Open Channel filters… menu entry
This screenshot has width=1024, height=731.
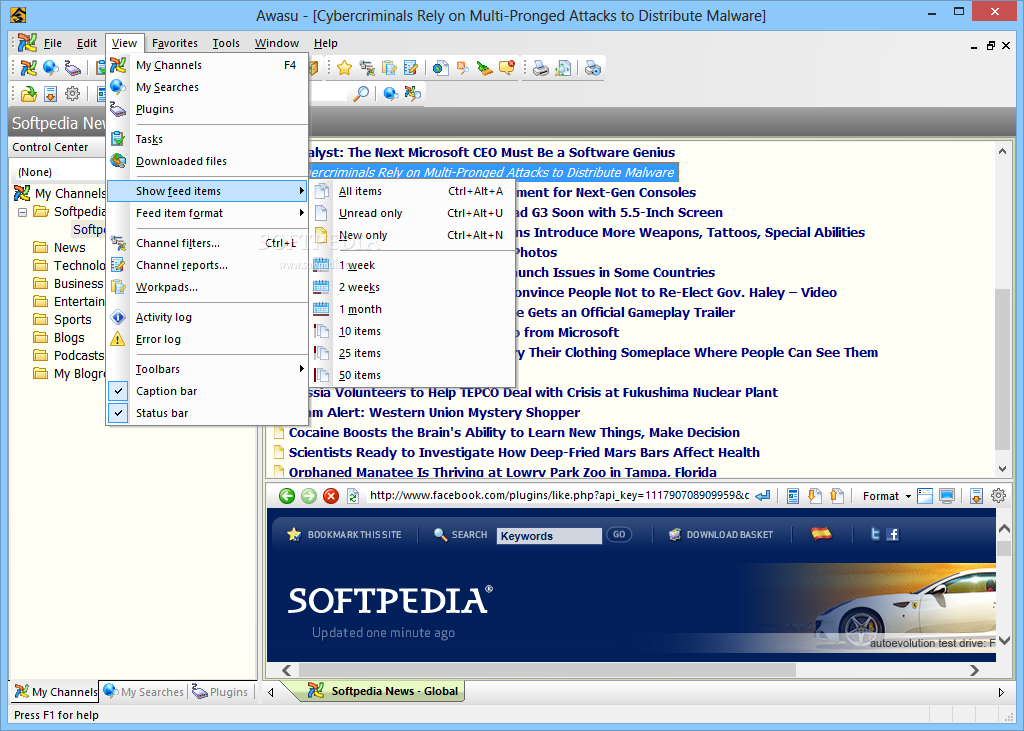207,243
